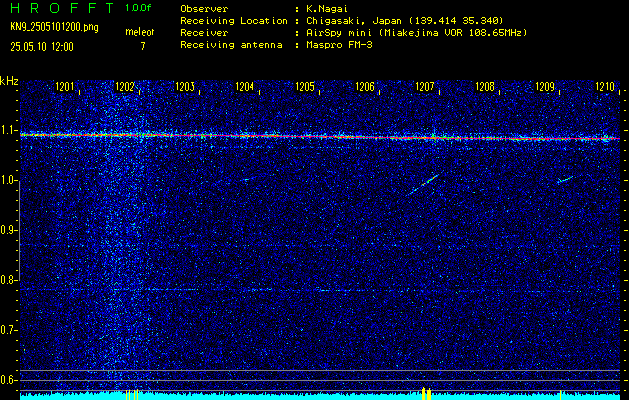Select the version label 1.00f
The height and width of the screenshot is (400, 629).
138,8
